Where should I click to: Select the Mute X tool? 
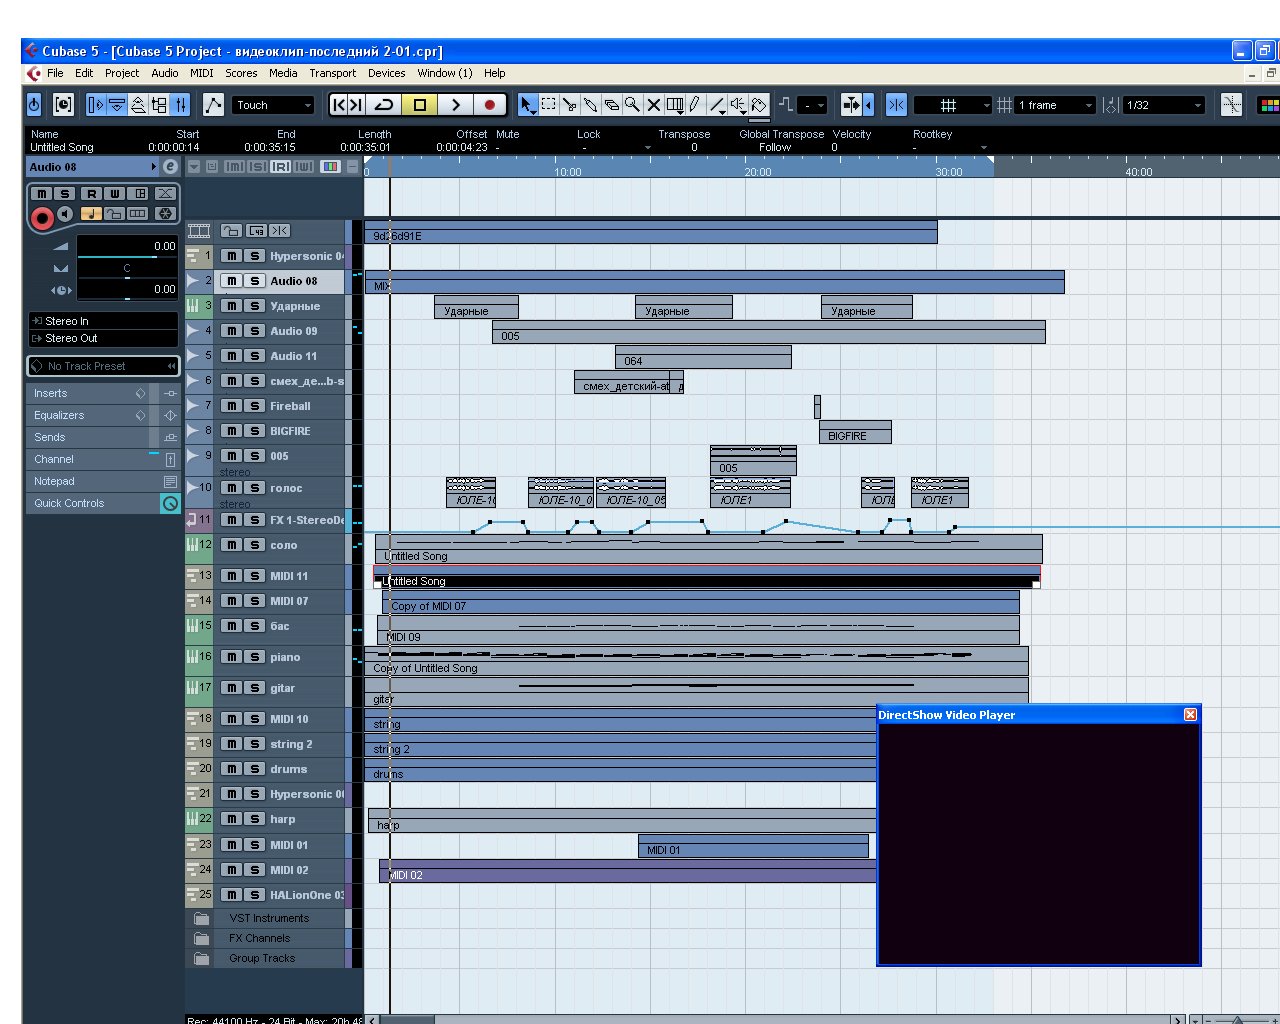click(x=653, y=104)
